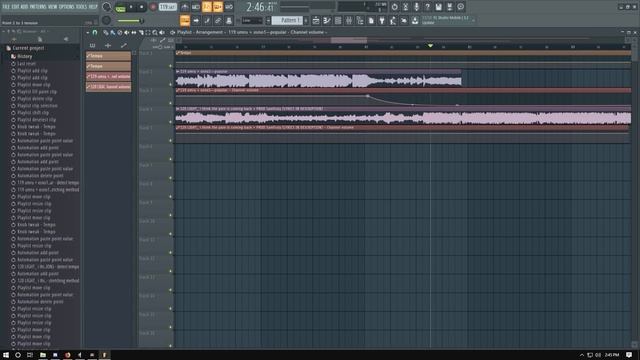Image resolution: width=640 pixels, height=360 pixels.
Task: Select the playlist slip tool
Action: 134,32
